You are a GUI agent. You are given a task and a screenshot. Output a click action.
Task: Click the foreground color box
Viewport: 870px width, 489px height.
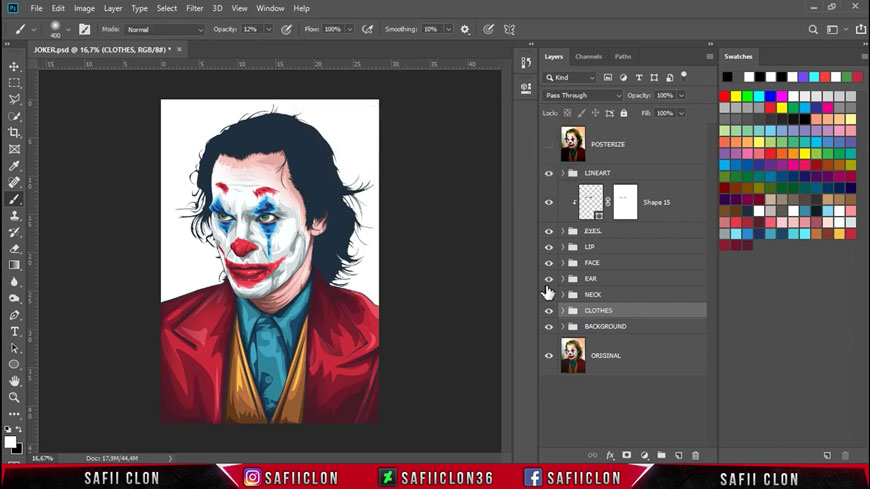[x=10, y=442]
